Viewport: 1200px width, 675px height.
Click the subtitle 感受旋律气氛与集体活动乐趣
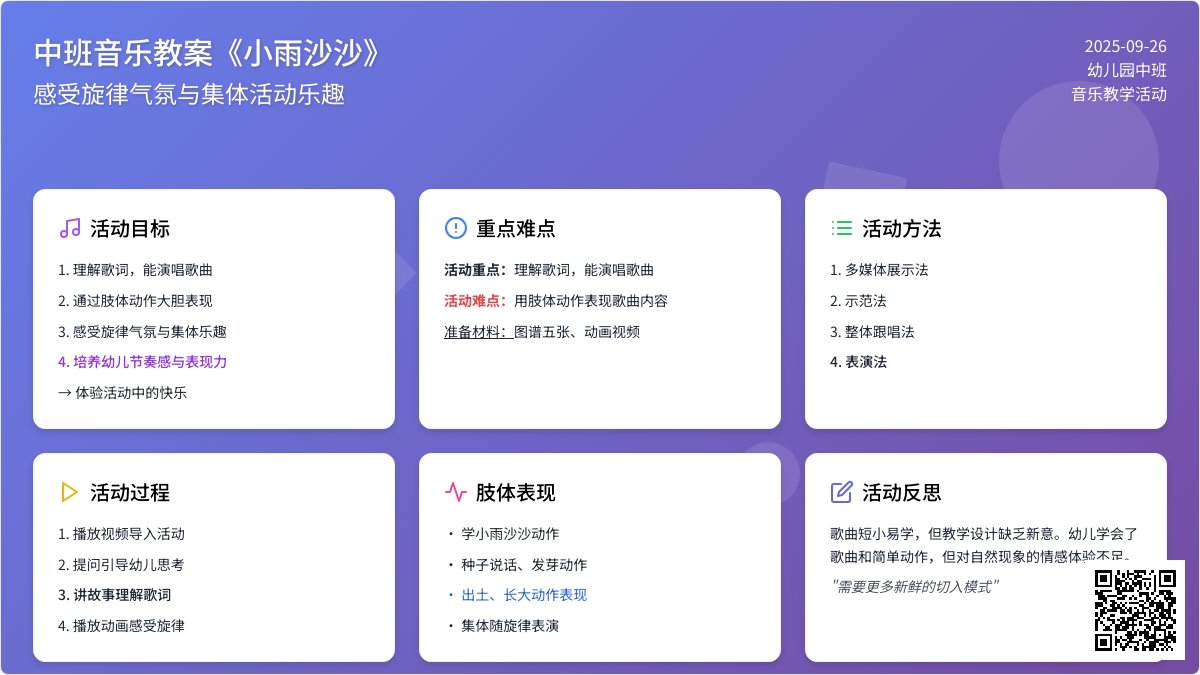(189, 95)
